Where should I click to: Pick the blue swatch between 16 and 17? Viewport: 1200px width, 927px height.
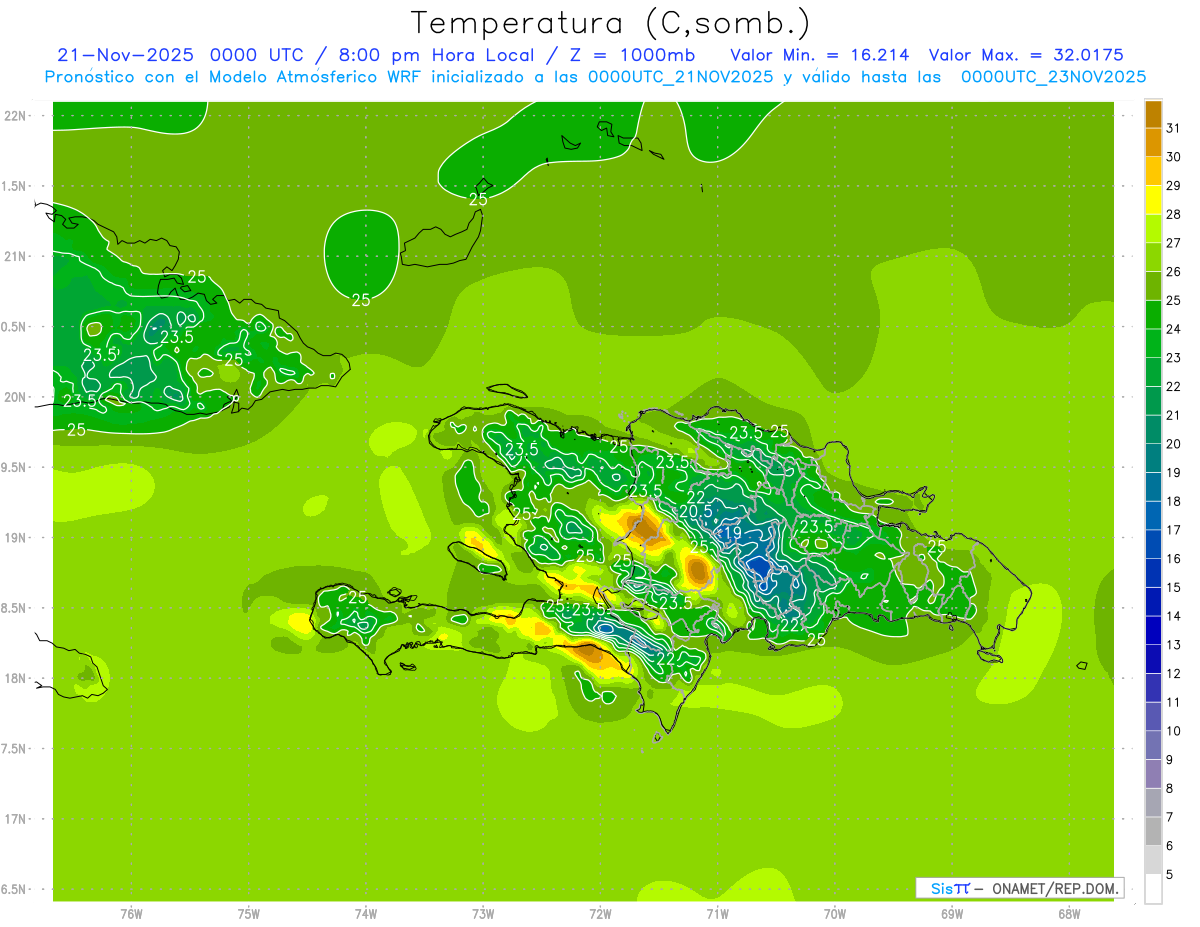[x=1153, y=545]
